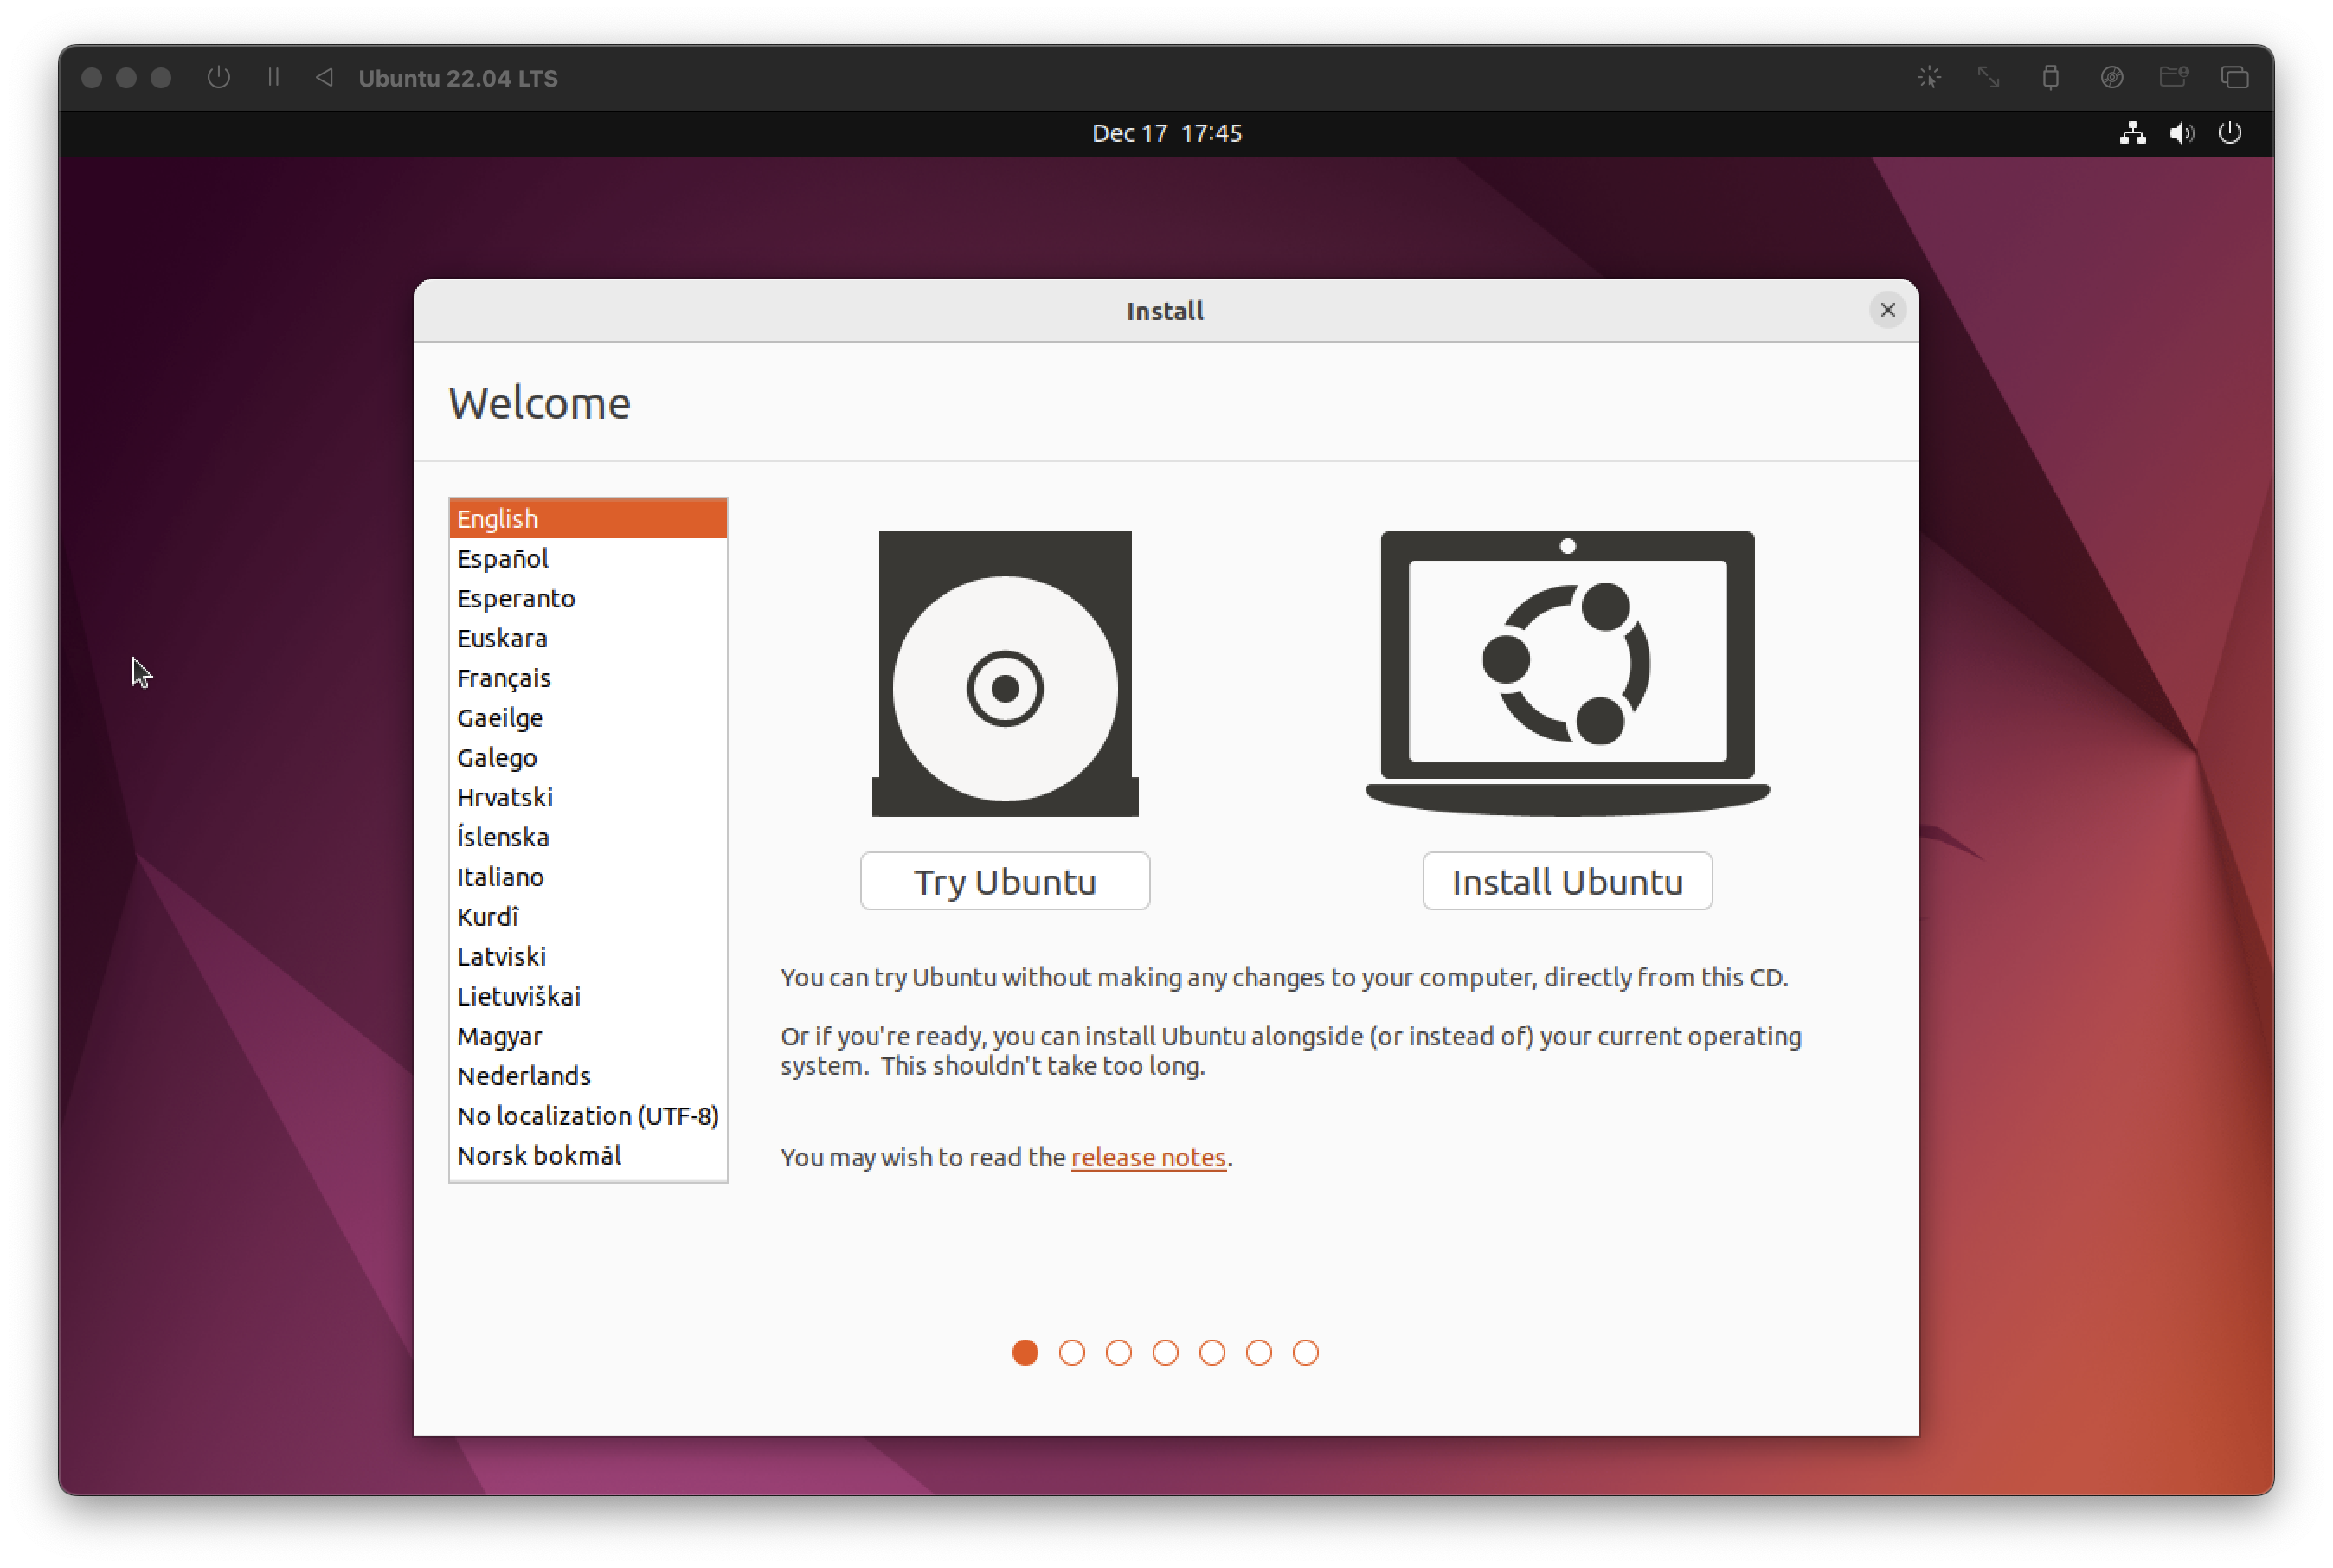Image resolution: width=2333 pixels, height=1568 pixels.
Task: Click the volume speaker icon
Action: coord(2181,133)
